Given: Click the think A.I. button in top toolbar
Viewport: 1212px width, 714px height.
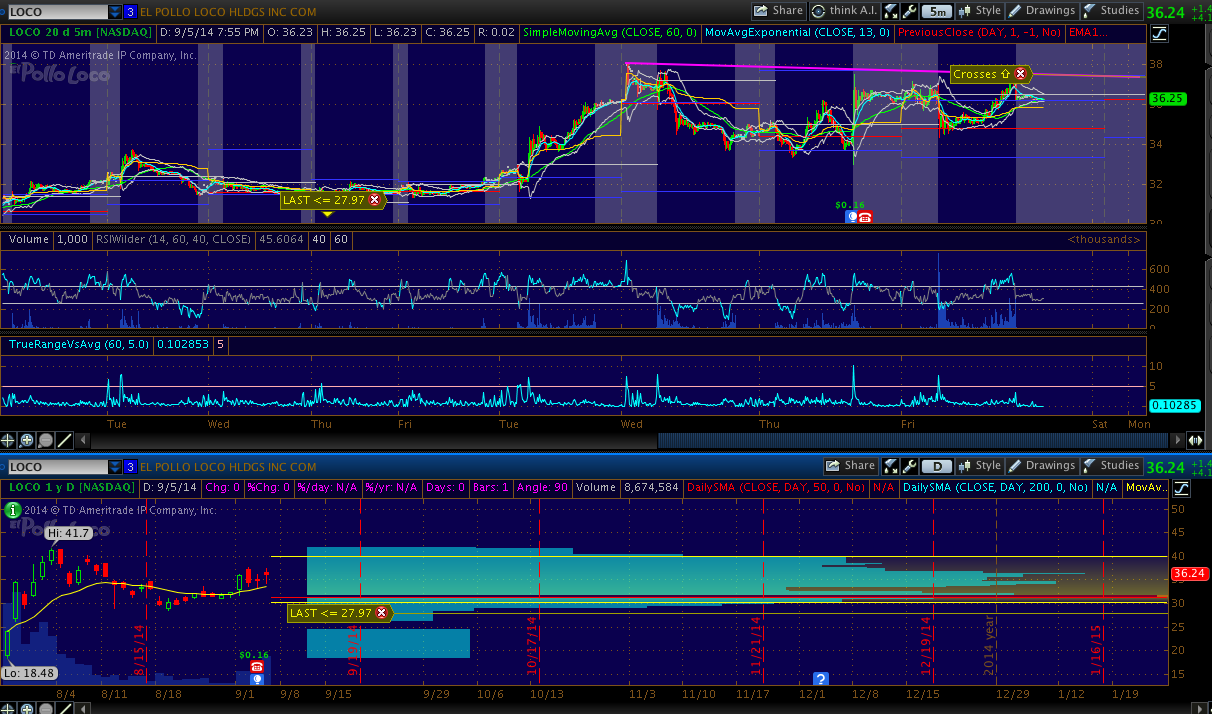Looking at the screenshot, I should pos(847,11).
